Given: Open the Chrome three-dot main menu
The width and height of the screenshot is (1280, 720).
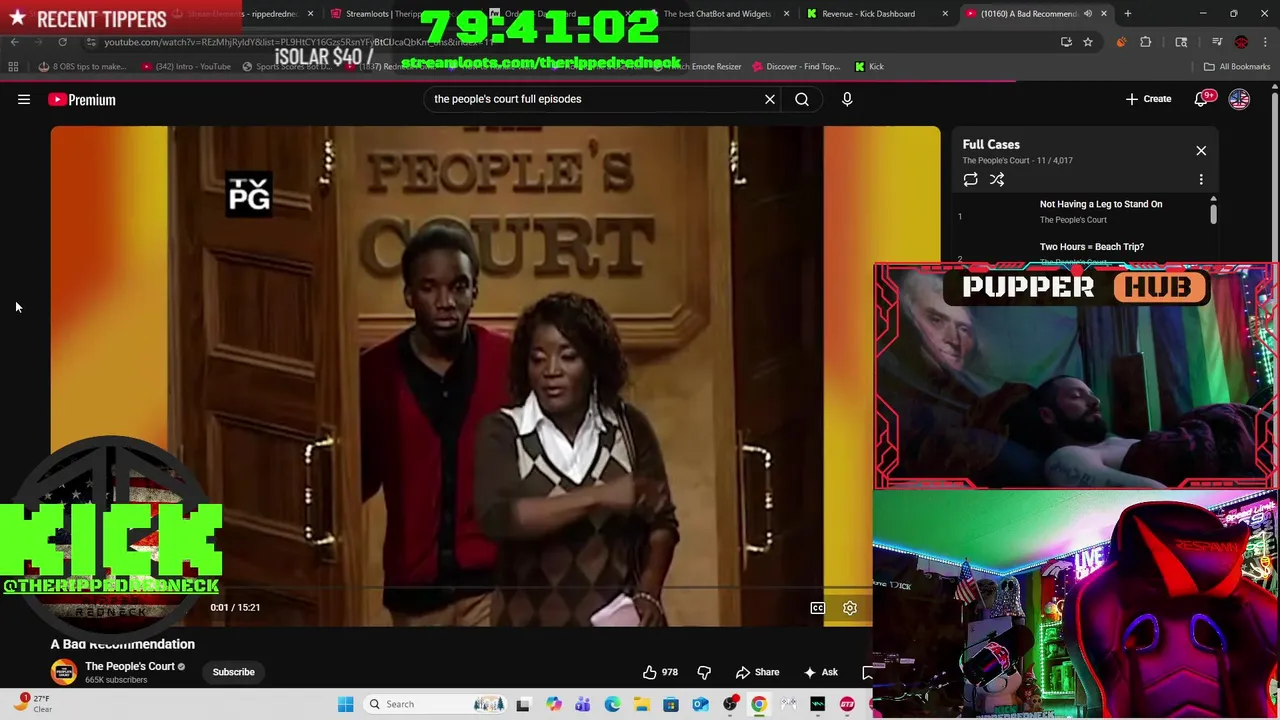Looking at the screenshot, I should (1265, 42).
